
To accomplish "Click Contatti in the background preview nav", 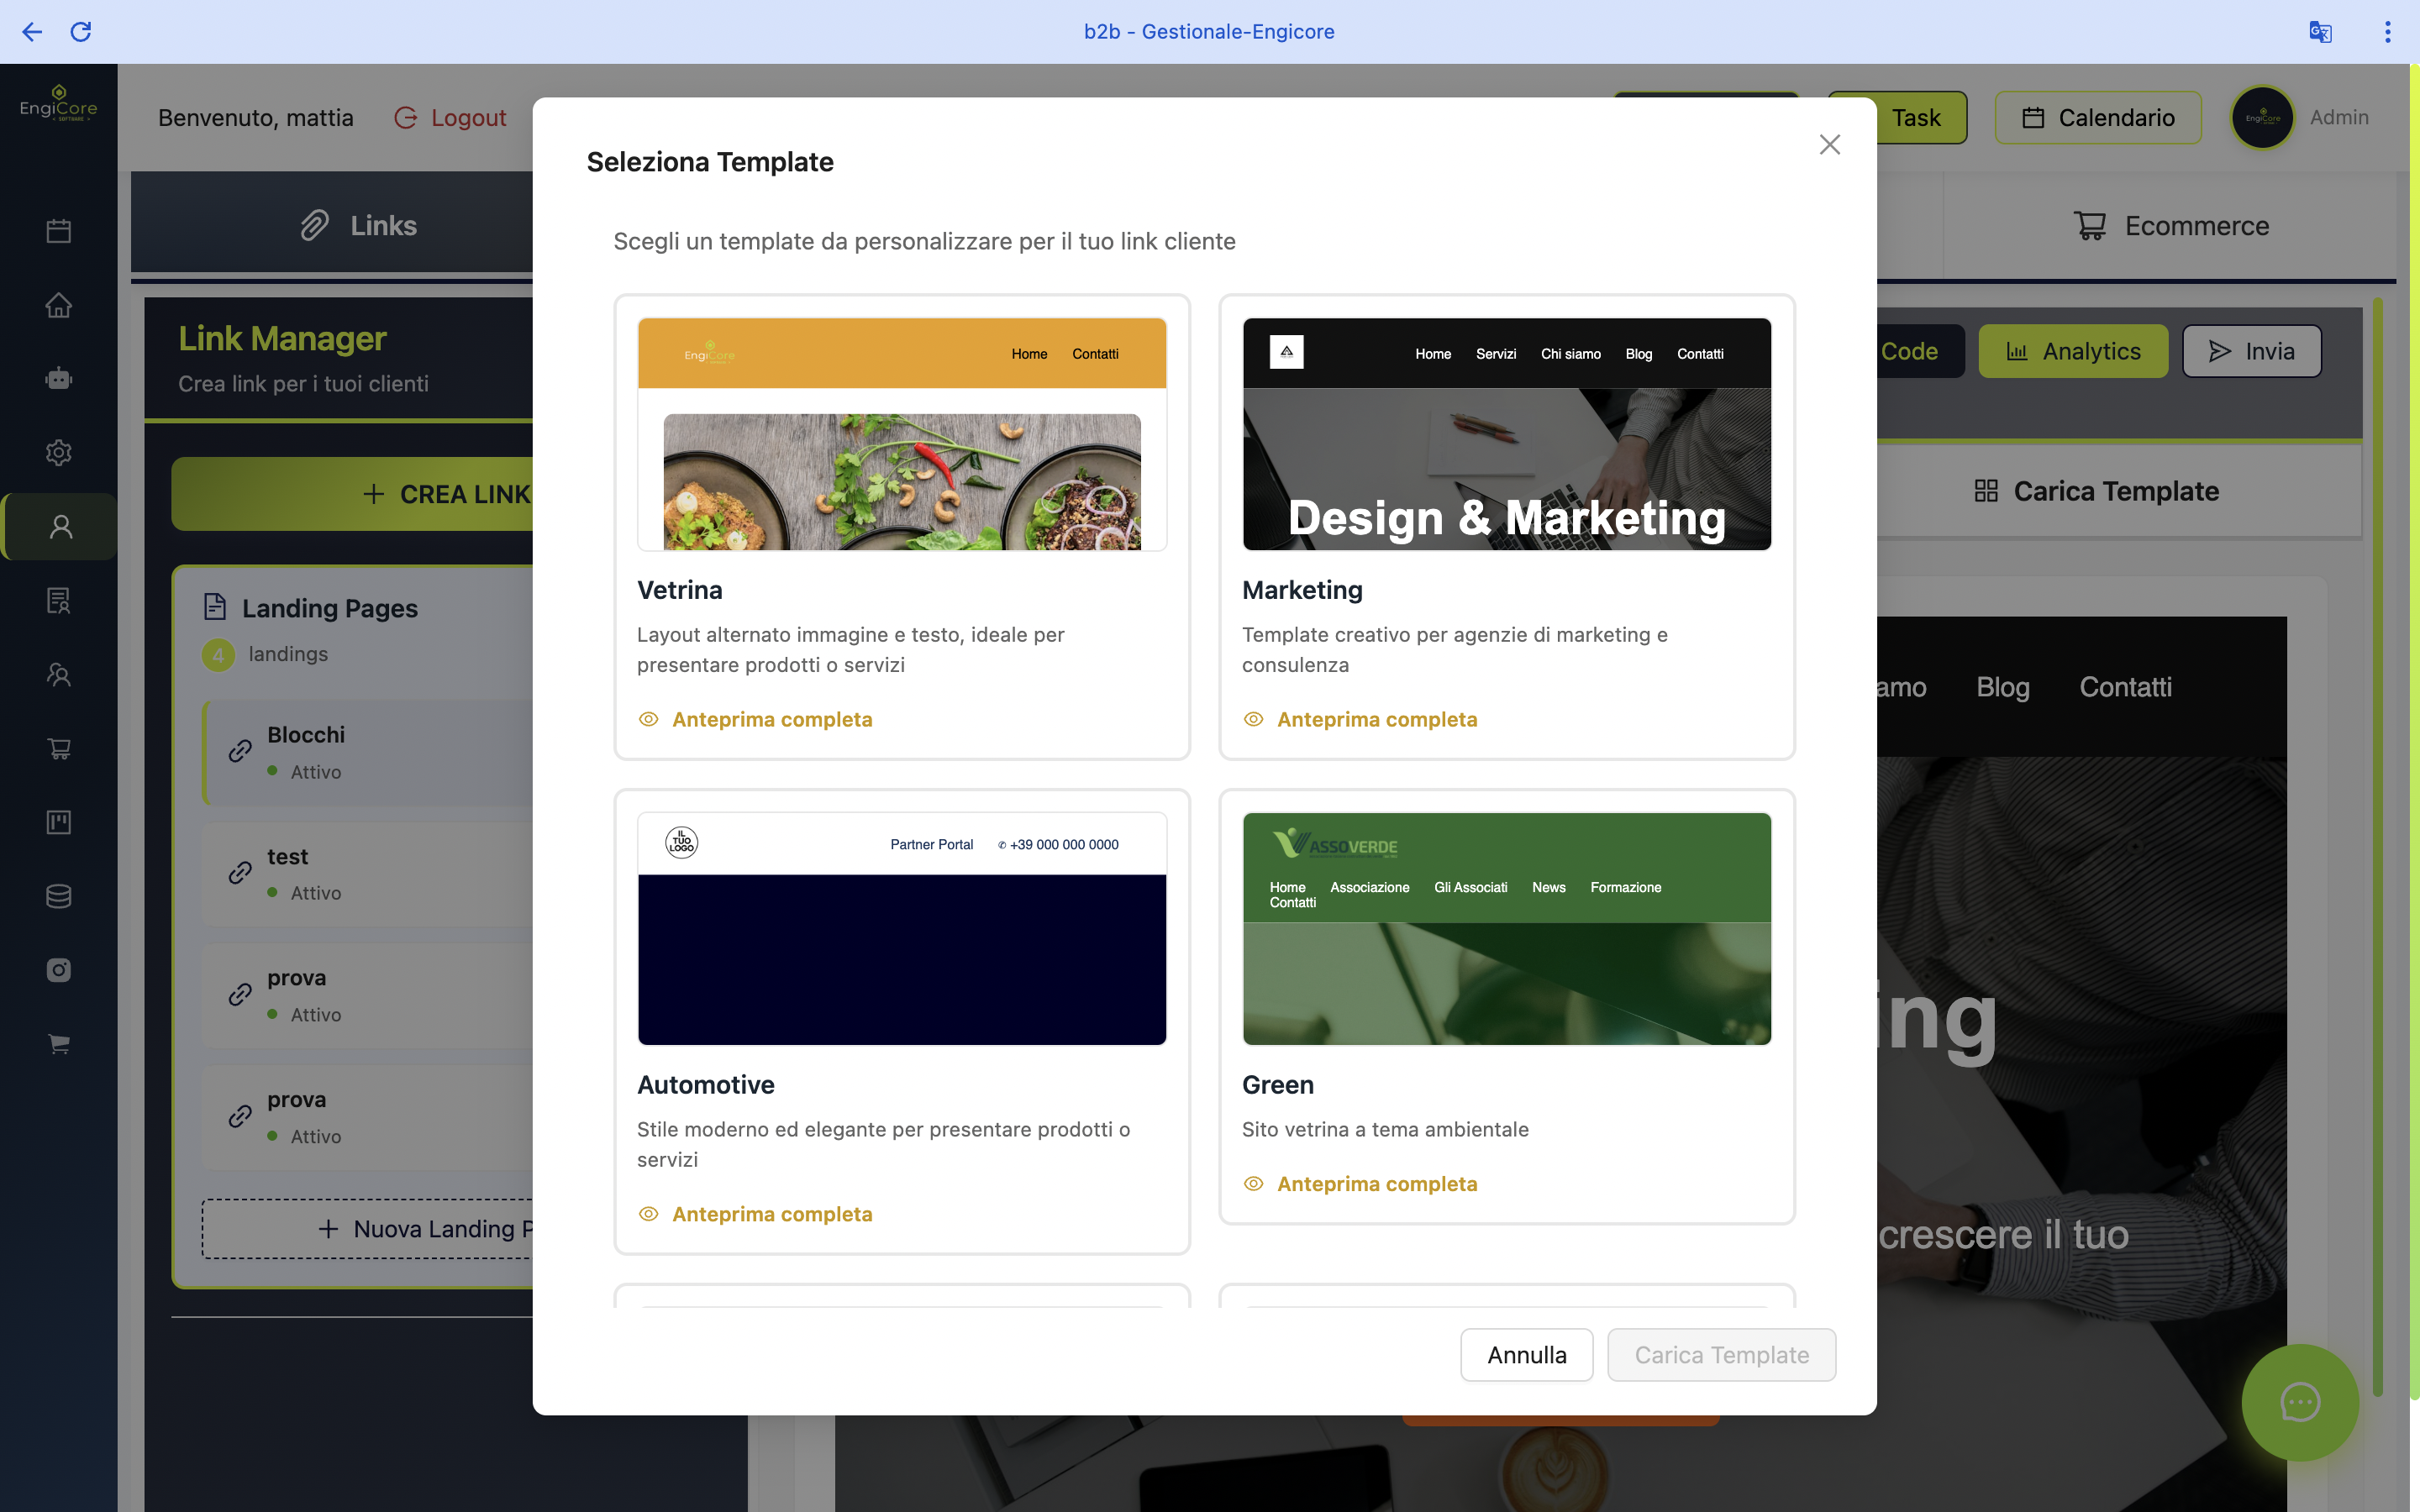I will click(x=2125, y=687).
